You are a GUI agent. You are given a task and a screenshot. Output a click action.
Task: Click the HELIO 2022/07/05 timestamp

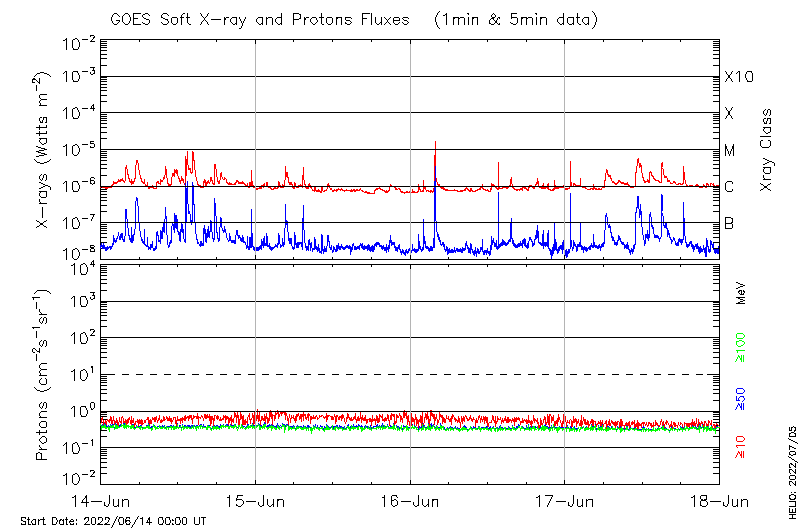pyautogui.click(x=790, y=470)
